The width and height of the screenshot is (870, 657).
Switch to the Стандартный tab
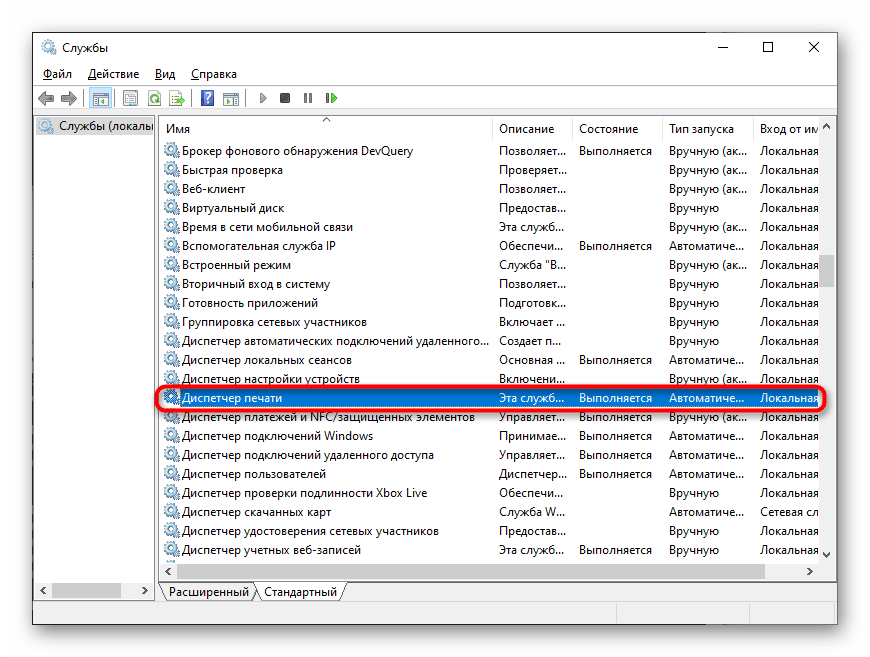299,592
